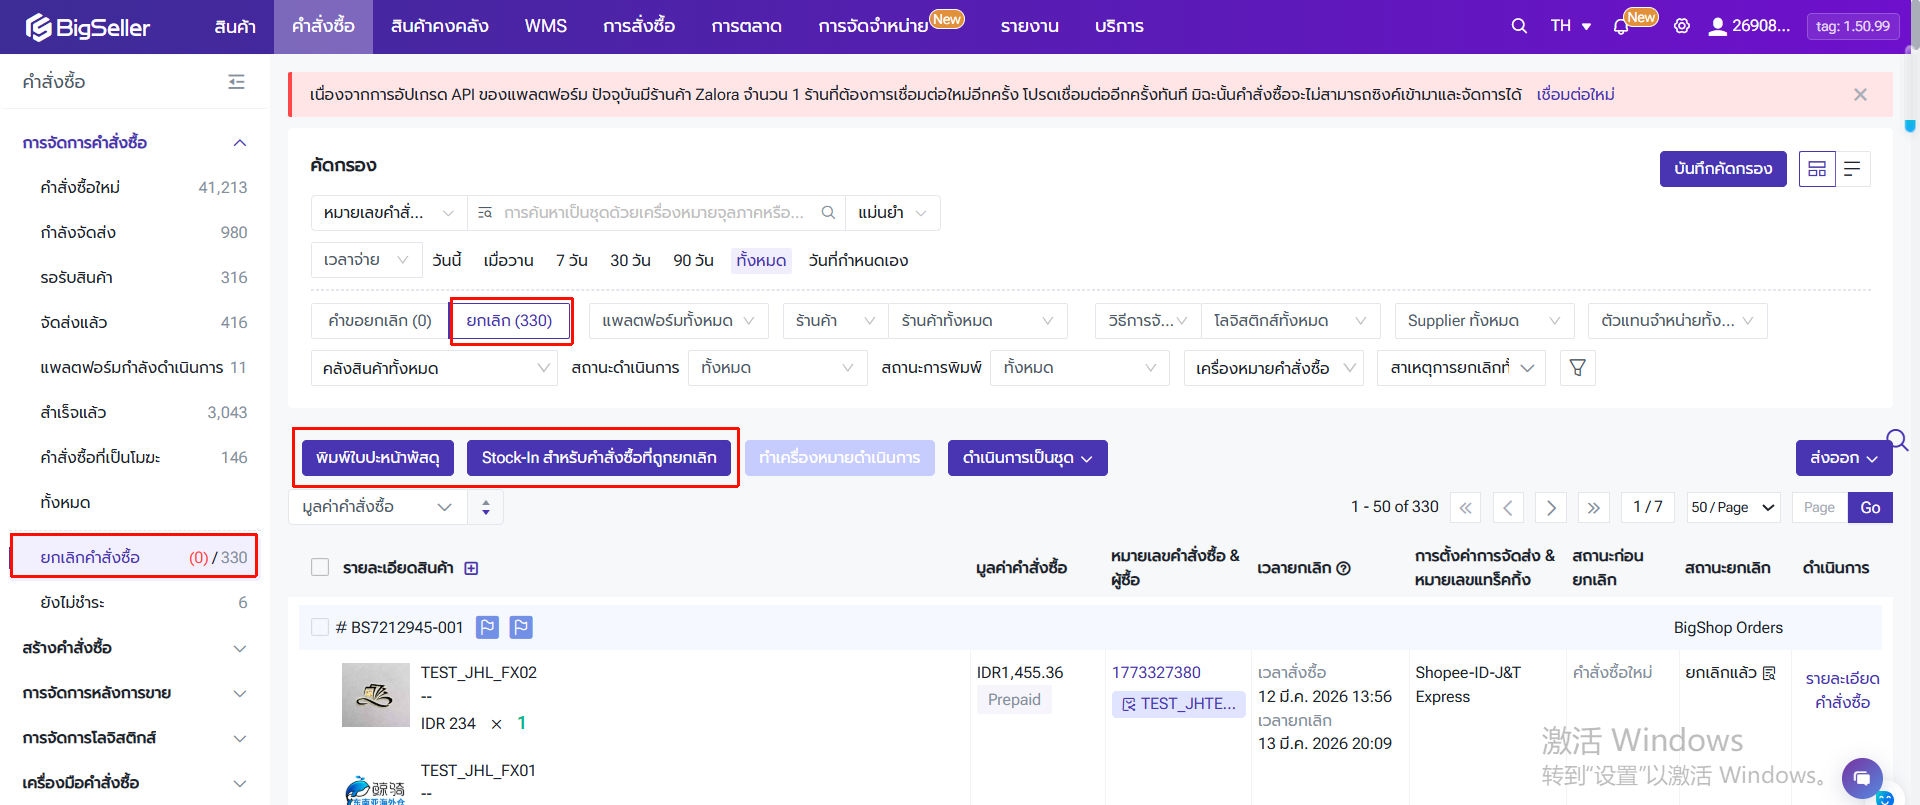Switch to the card layout view icon
1920x805 pixels.
[x=1817, y=169]
